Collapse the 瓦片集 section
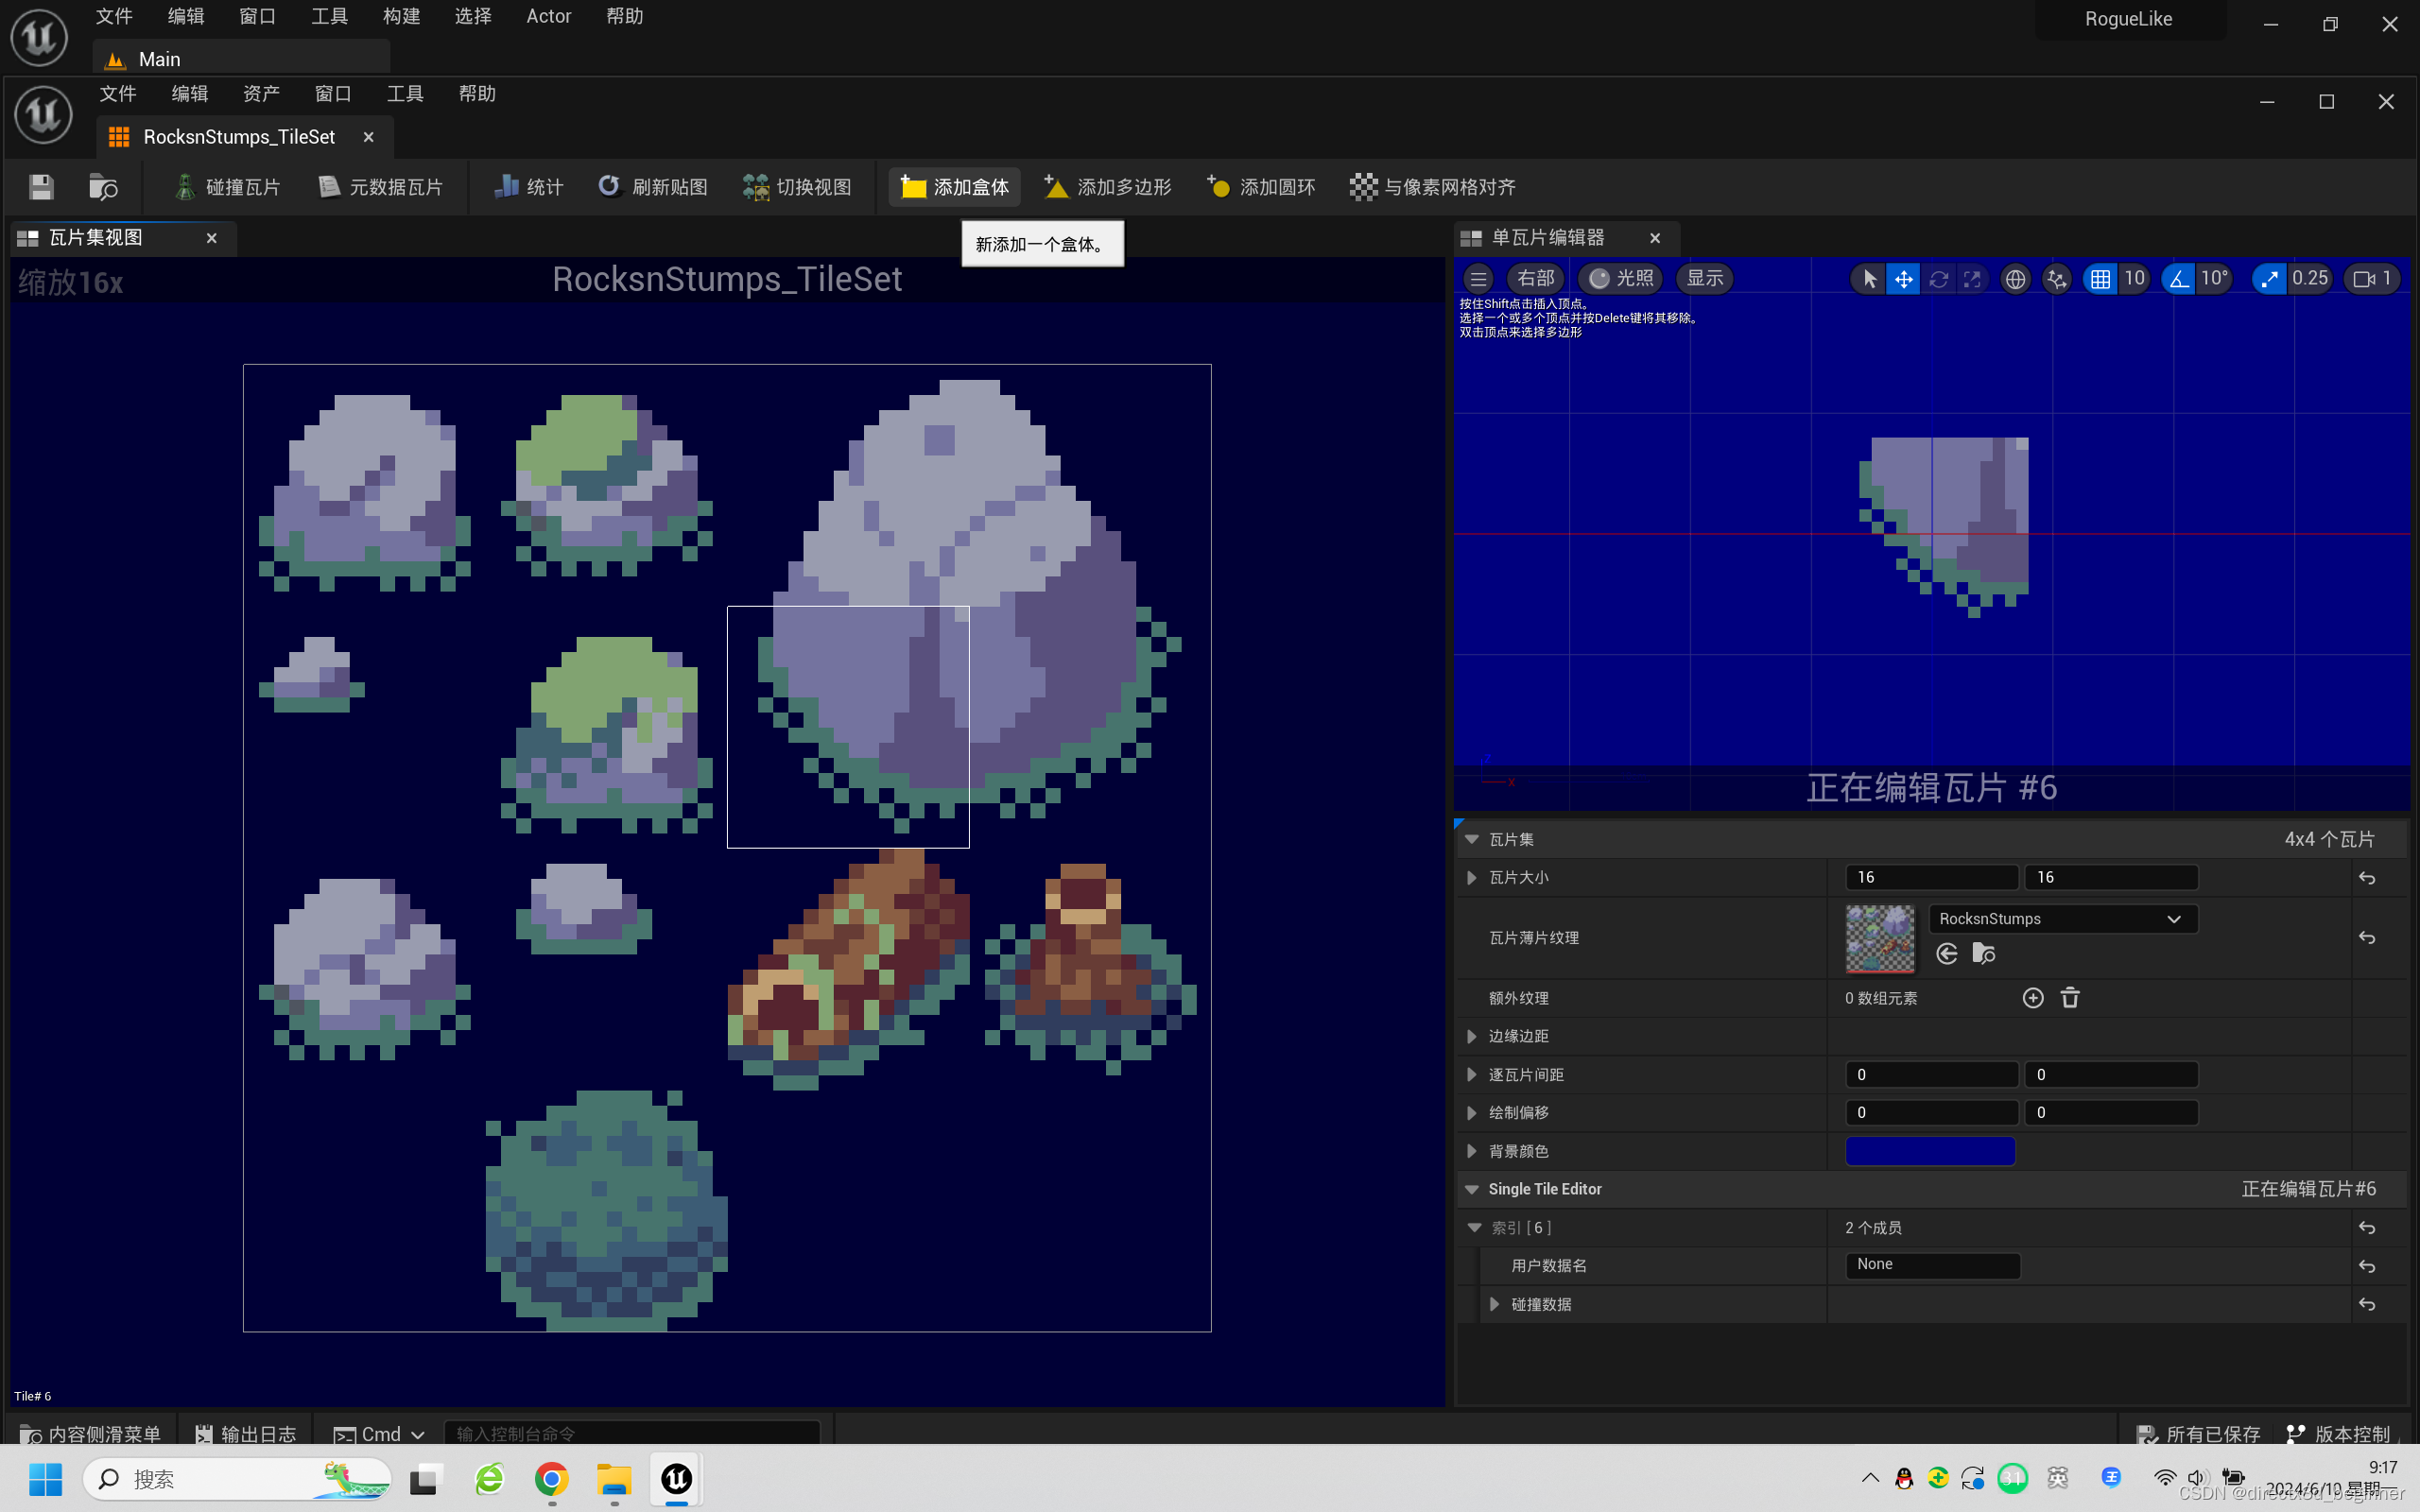2420x1512 pixels. point(1472,839)
